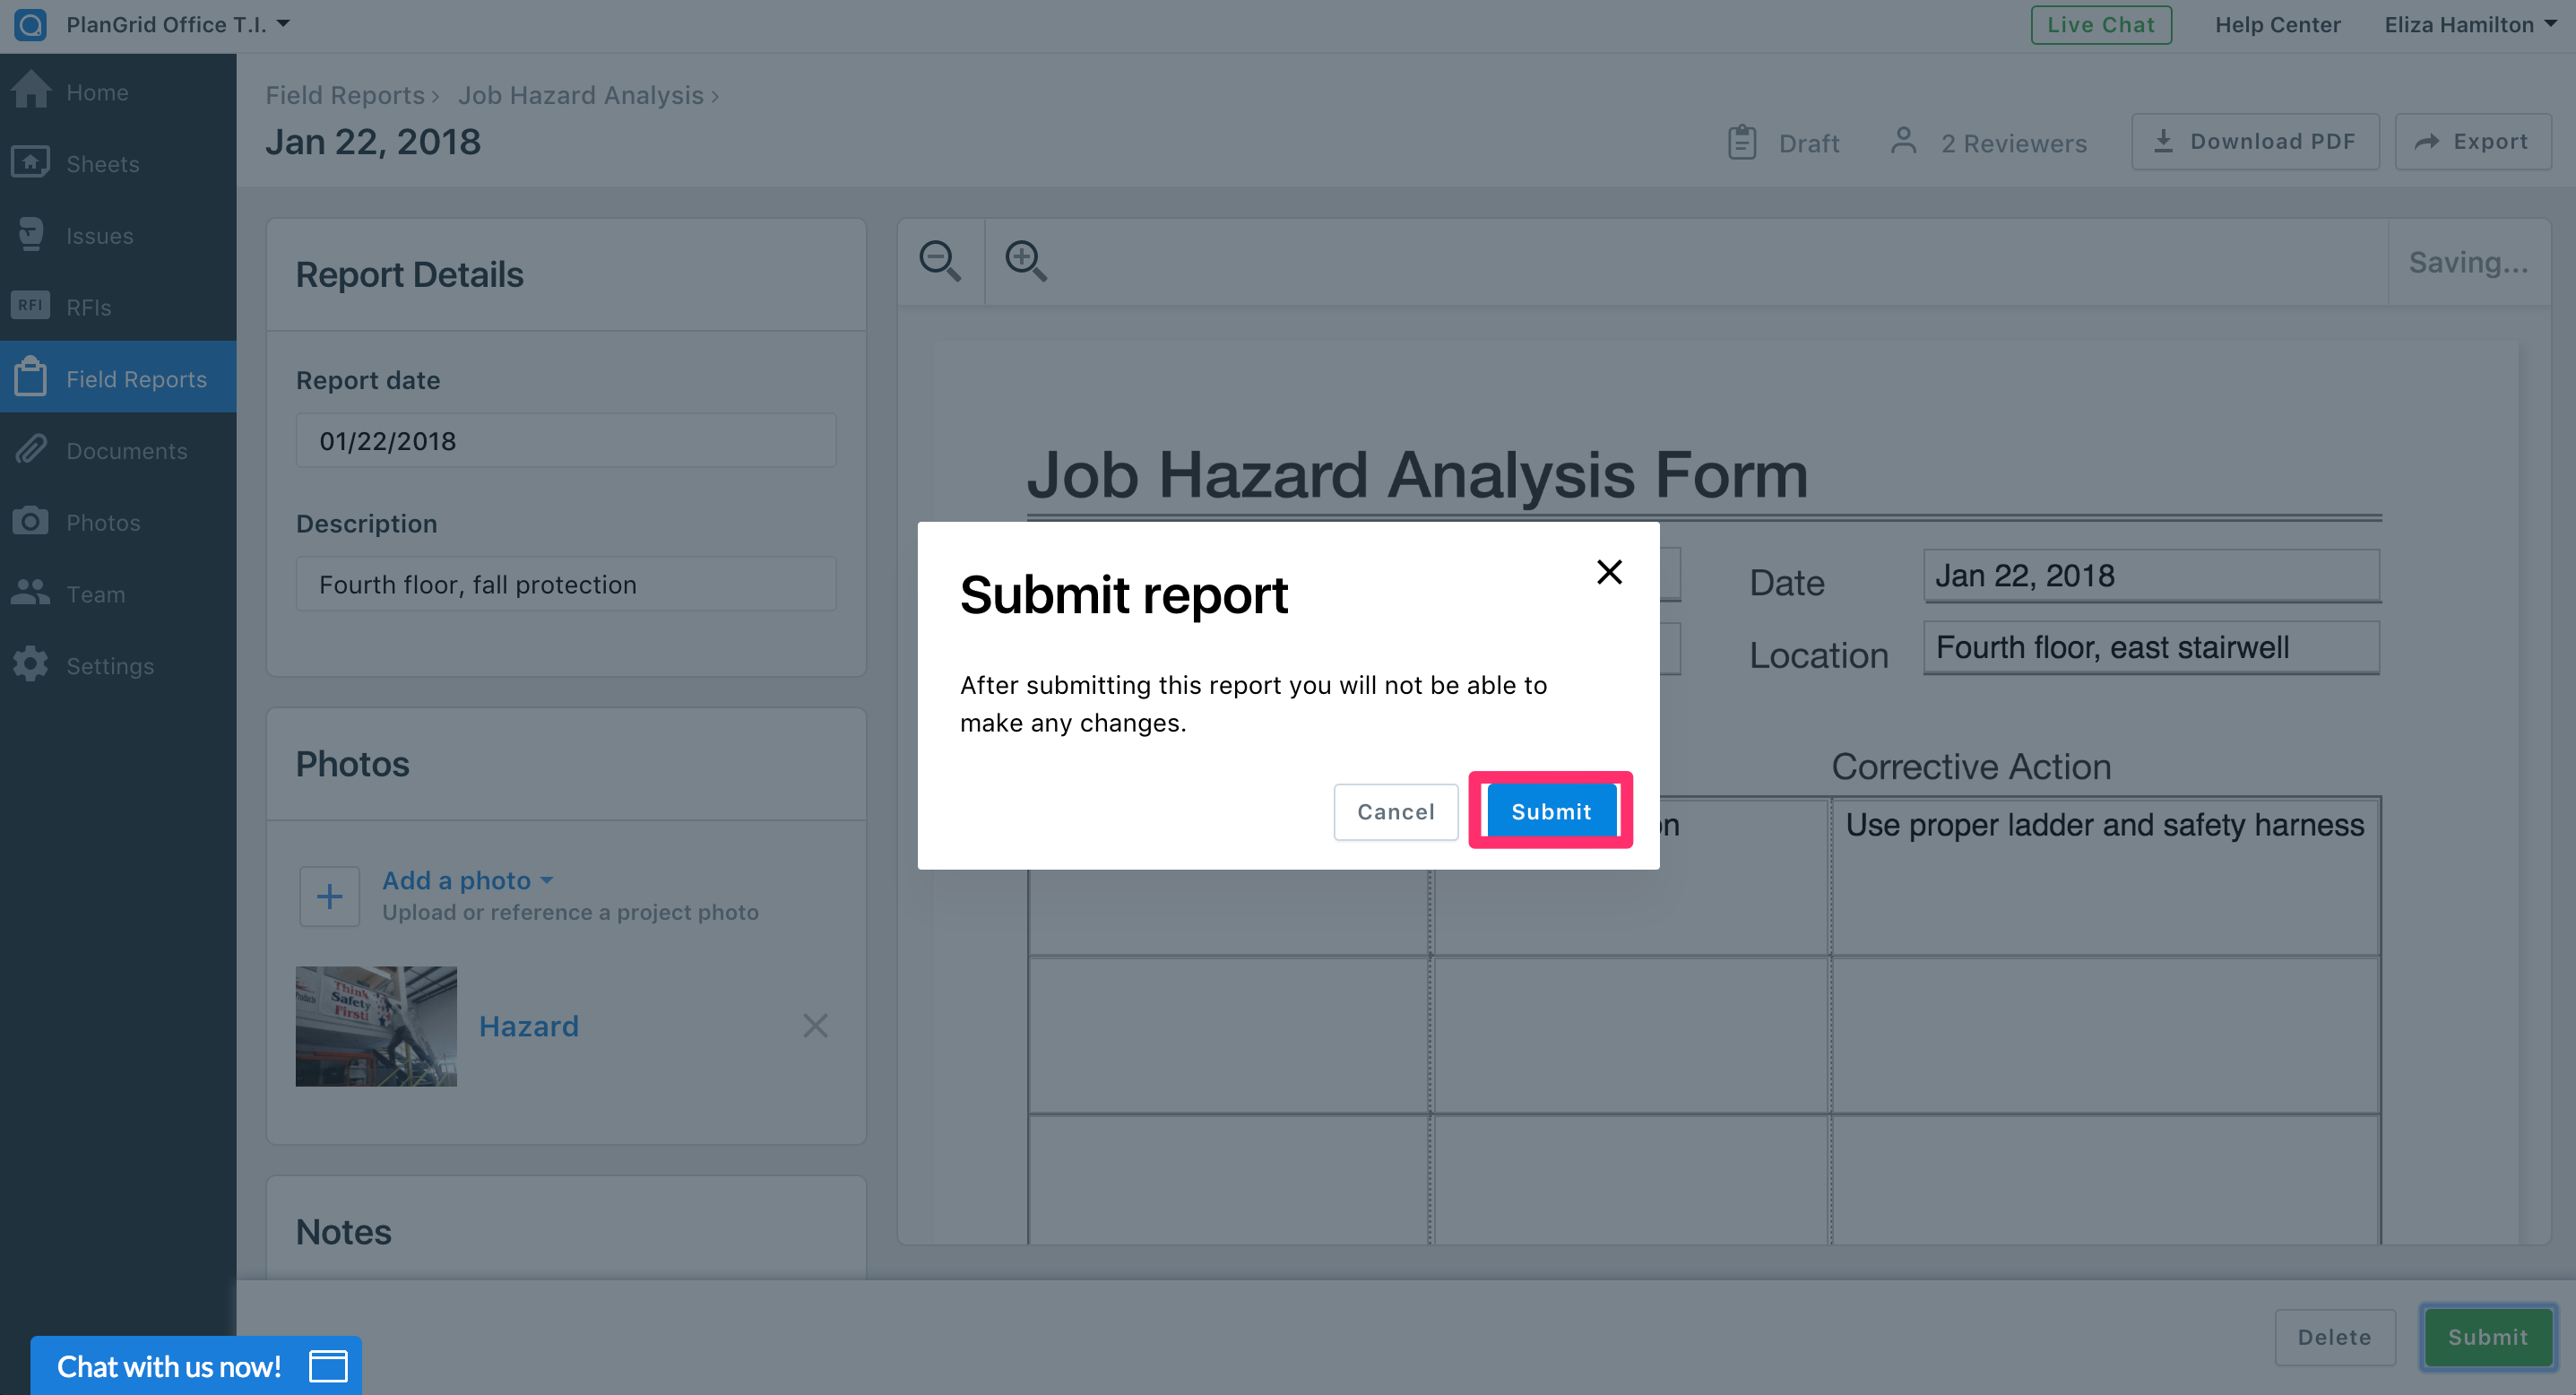Open the Hazard photo link
The image size is (2576, 1395).
(x=528, y=1026)
